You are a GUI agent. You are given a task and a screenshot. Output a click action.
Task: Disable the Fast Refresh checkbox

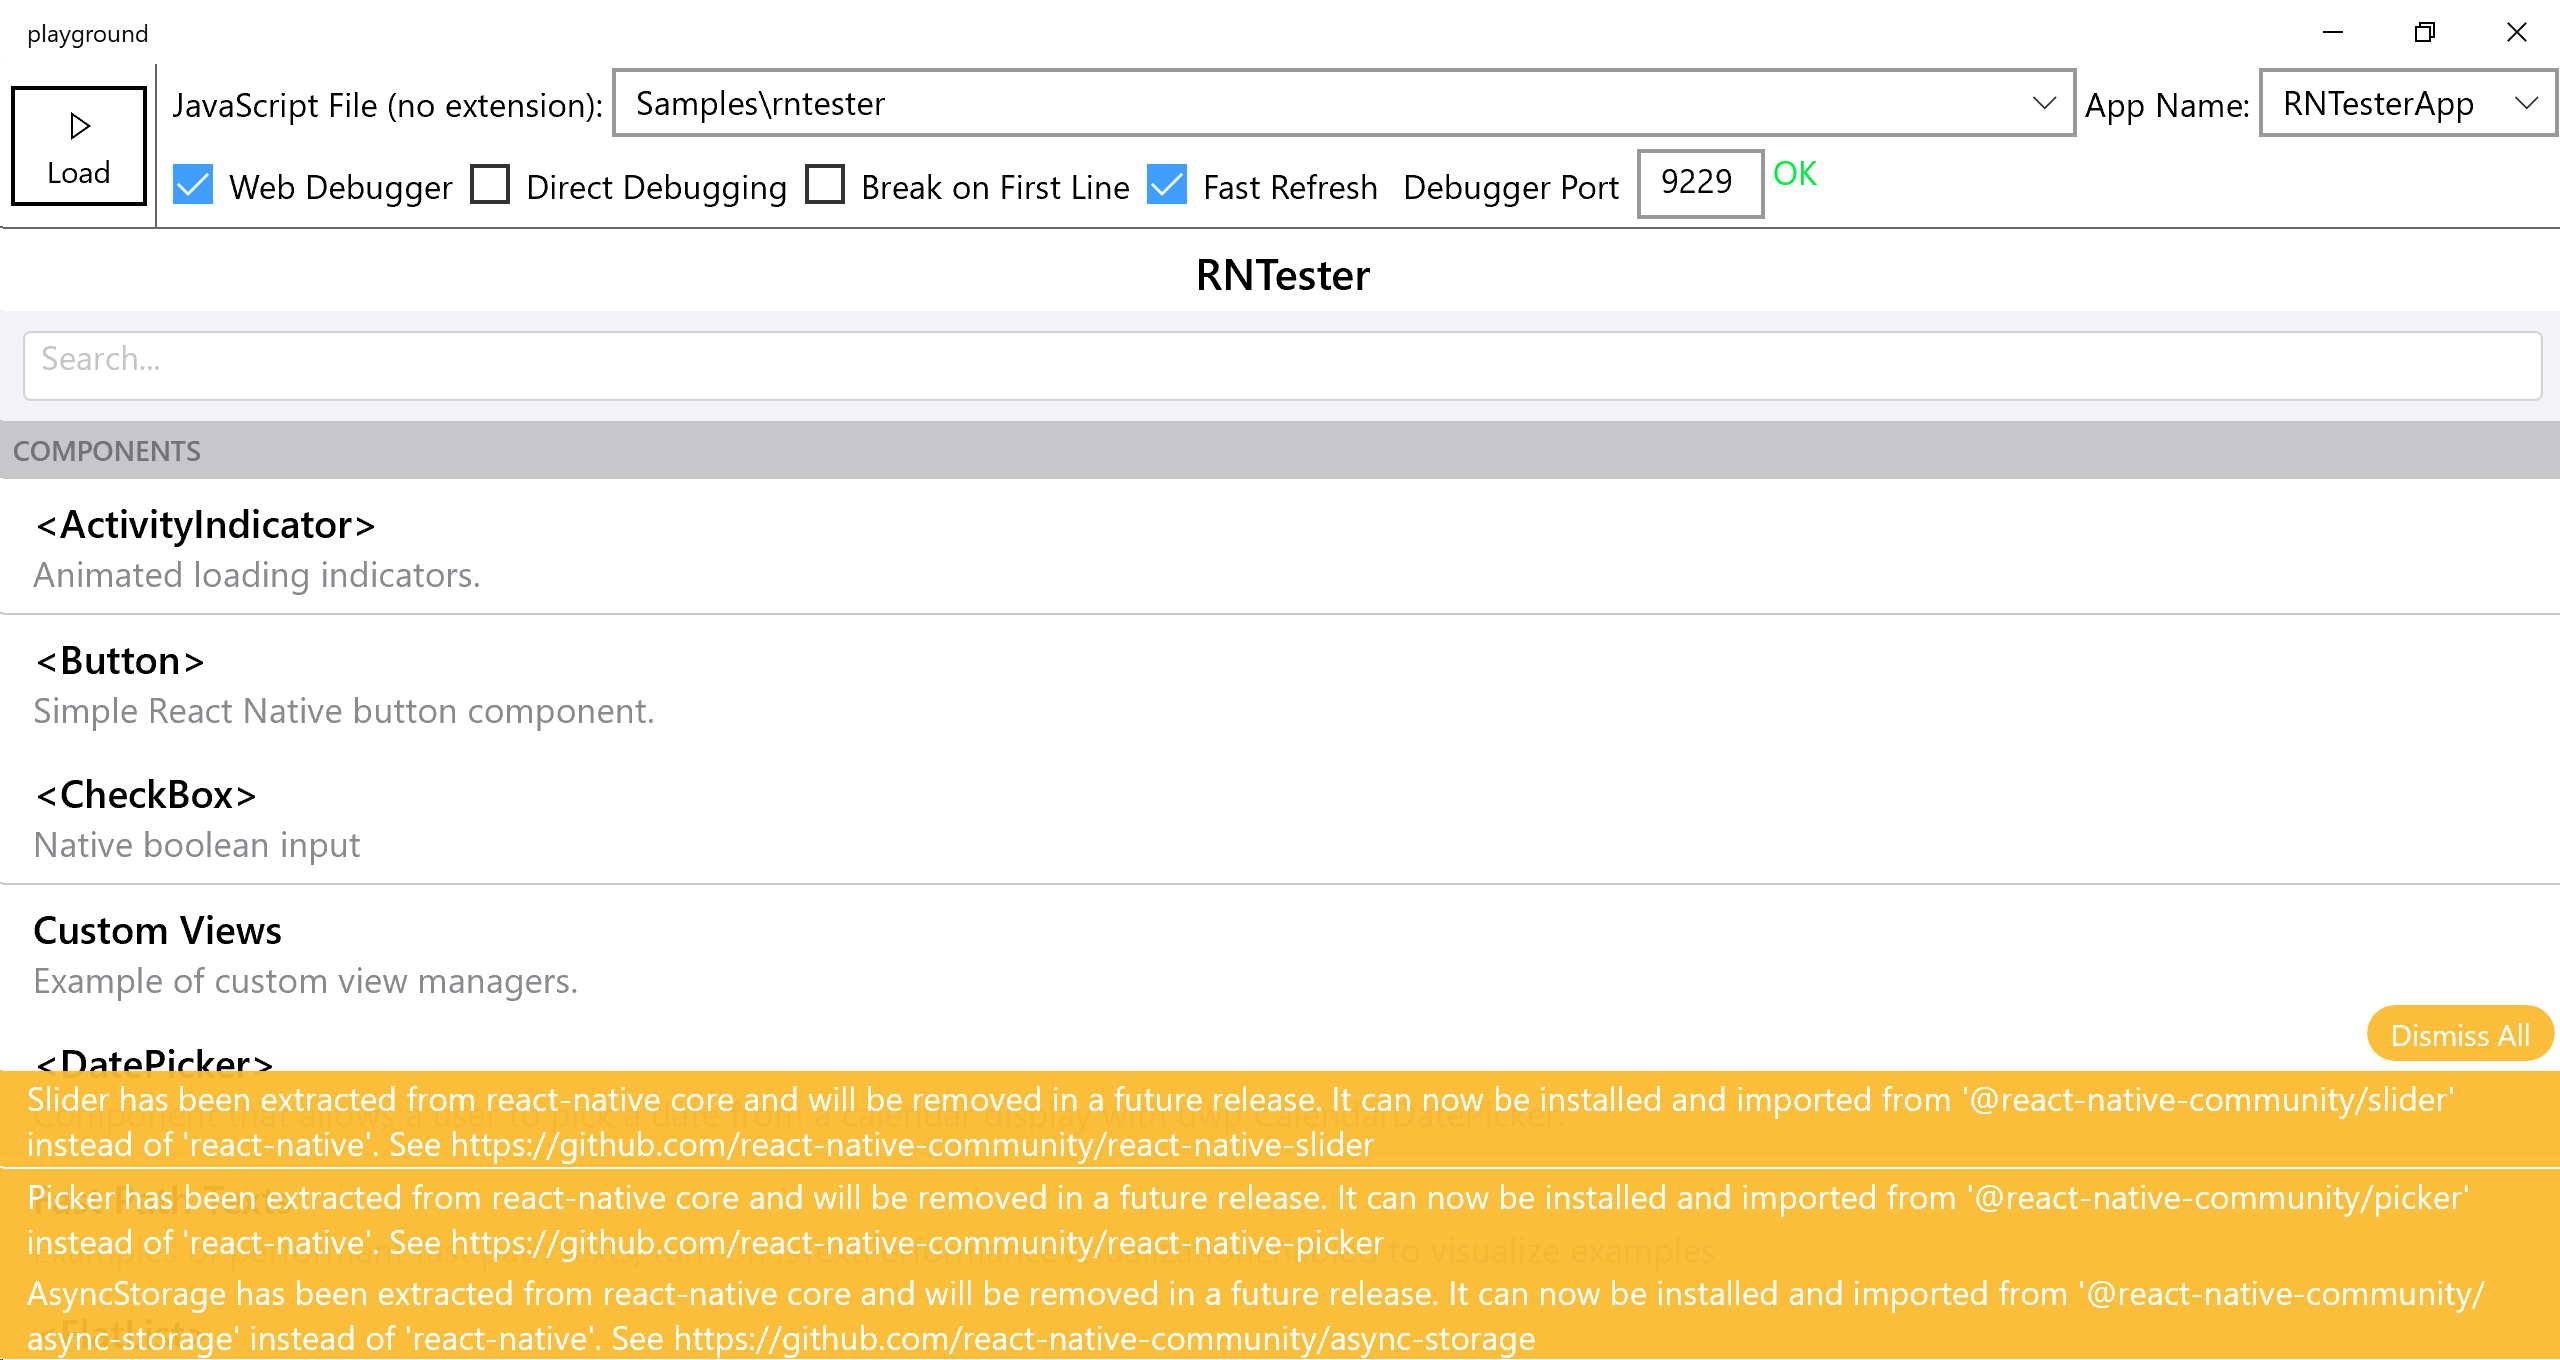point(1167,186)
